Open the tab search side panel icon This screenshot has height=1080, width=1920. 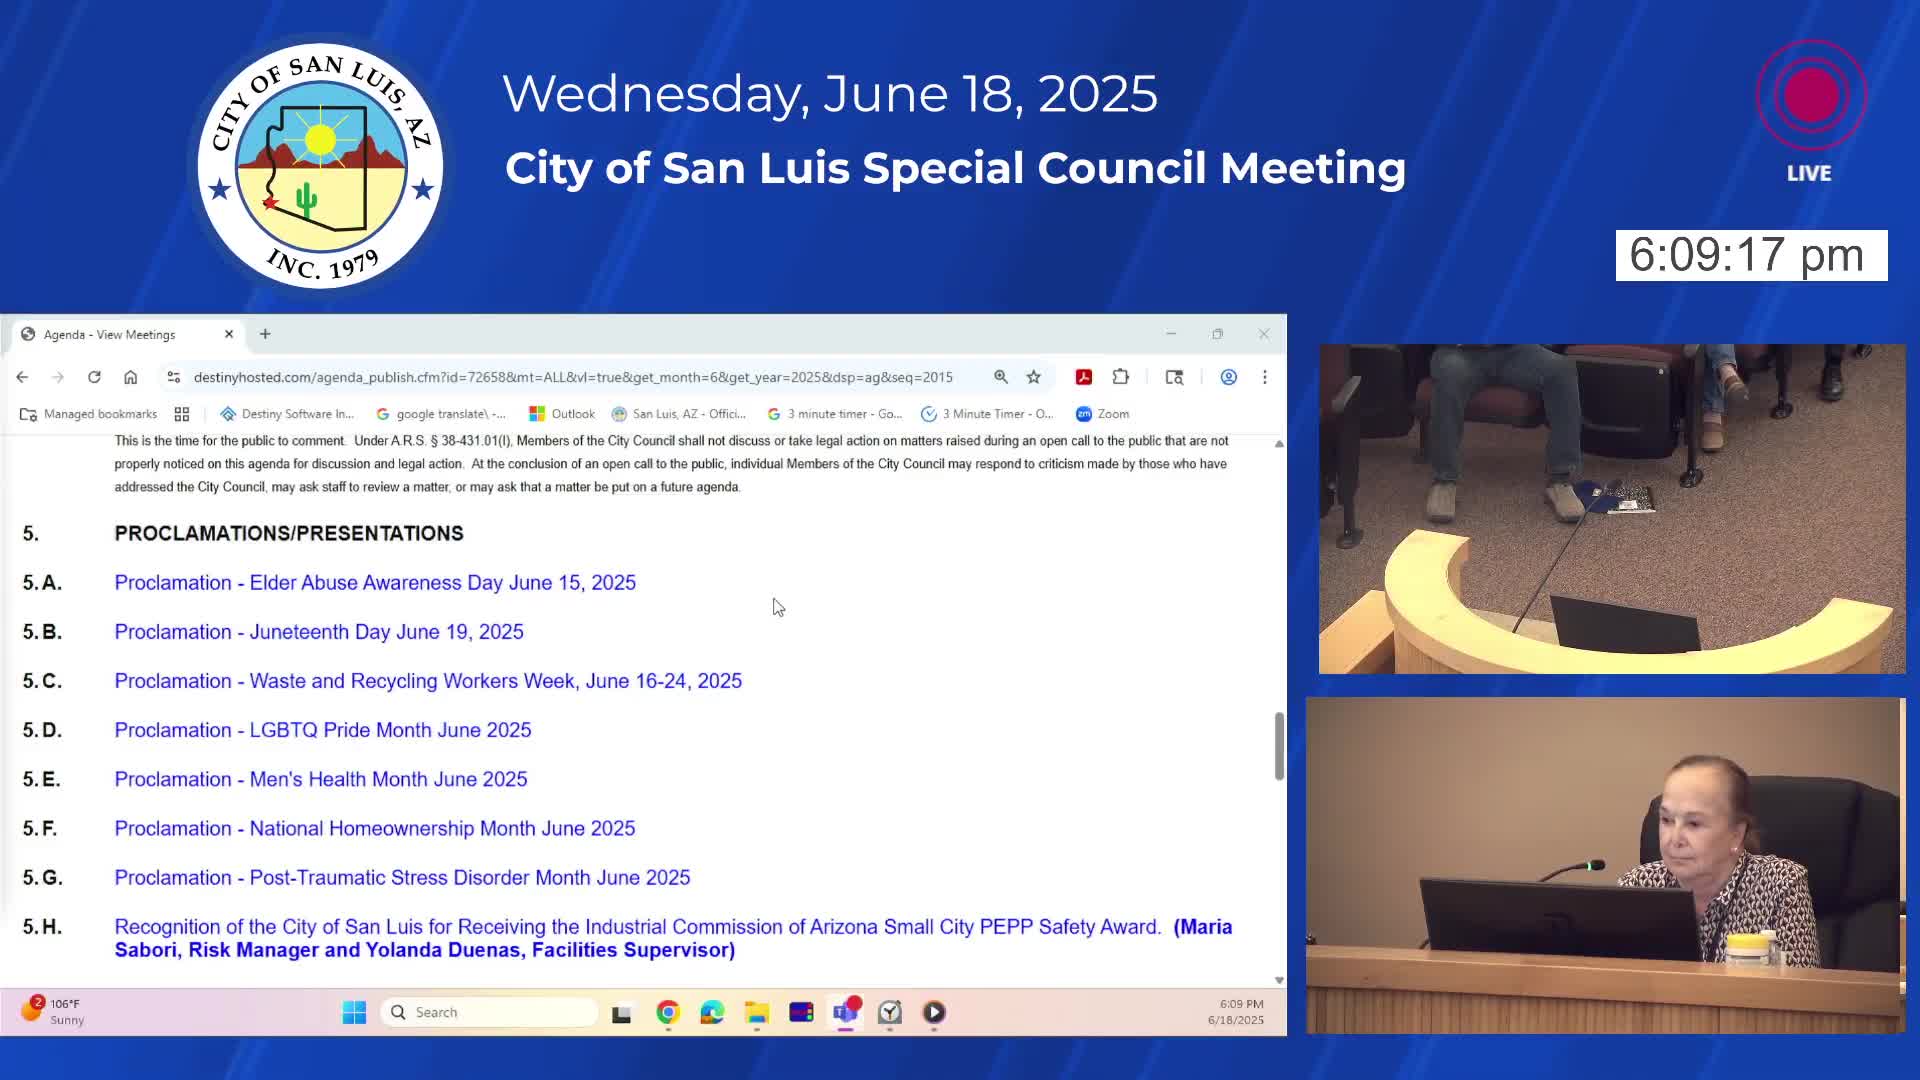(x=1175, y=377)
